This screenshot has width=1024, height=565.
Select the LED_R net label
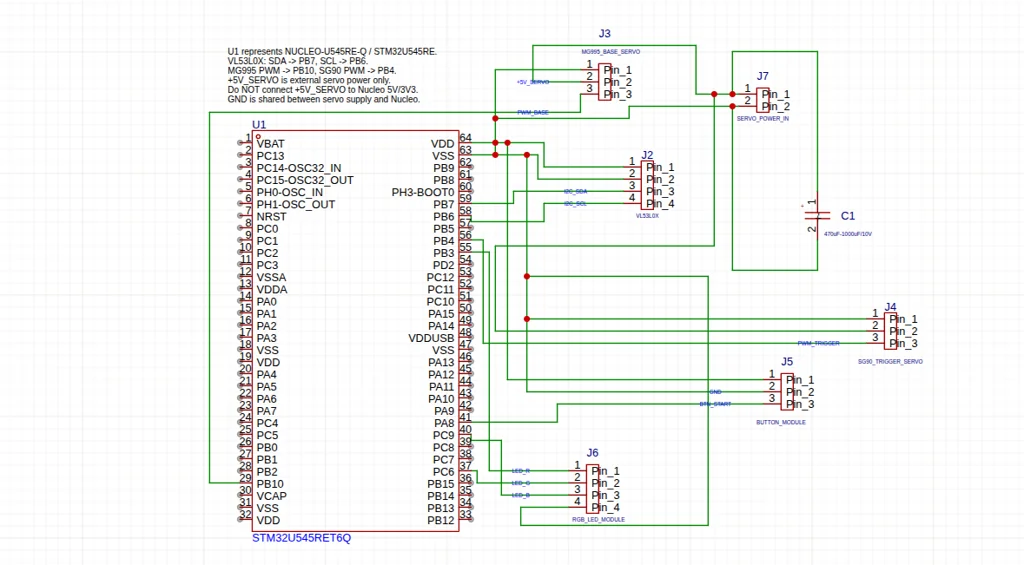520,470
